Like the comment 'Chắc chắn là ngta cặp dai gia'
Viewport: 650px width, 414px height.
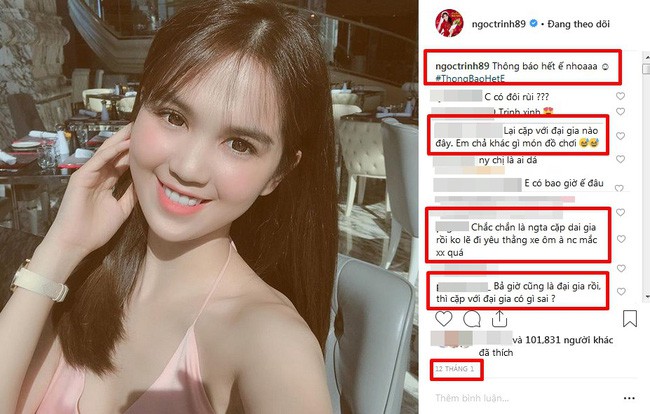pos(621,239)
